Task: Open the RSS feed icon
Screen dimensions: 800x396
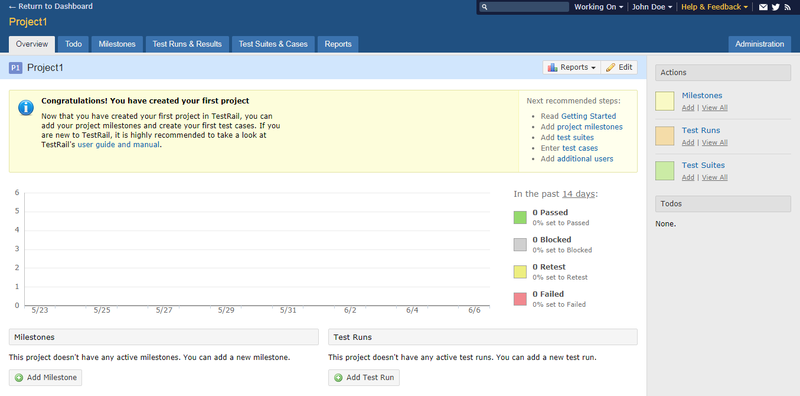Action: pyautogui.click(x=788, y=7)
